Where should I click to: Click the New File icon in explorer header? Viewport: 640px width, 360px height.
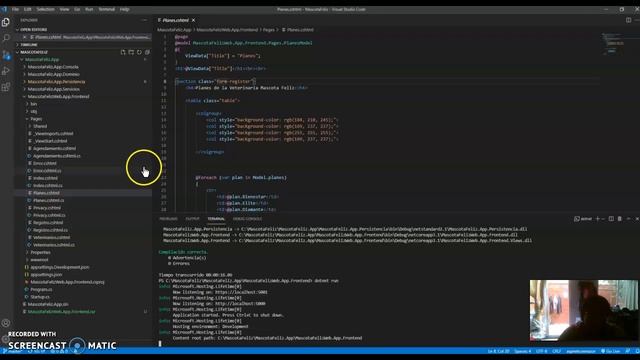(123, 52)
